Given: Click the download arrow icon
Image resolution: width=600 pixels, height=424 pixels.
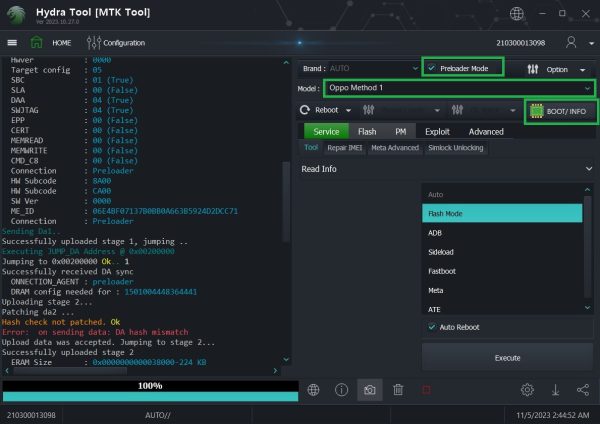Looking at the screenshot, I should tap(555, 390).
